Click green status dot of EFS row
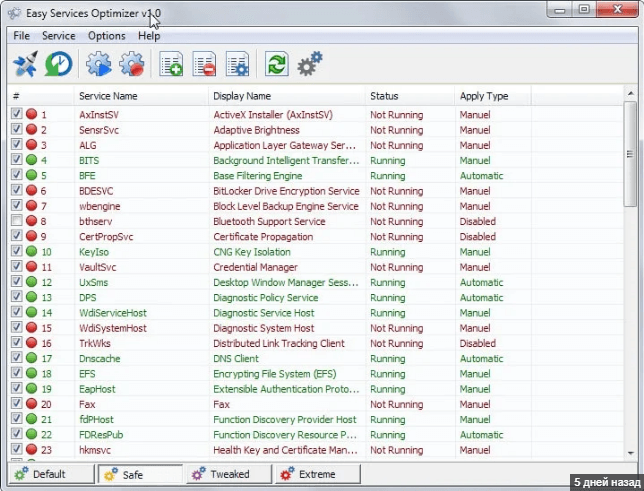This screenshot has height=491, width=644. (x=32, y=373)
